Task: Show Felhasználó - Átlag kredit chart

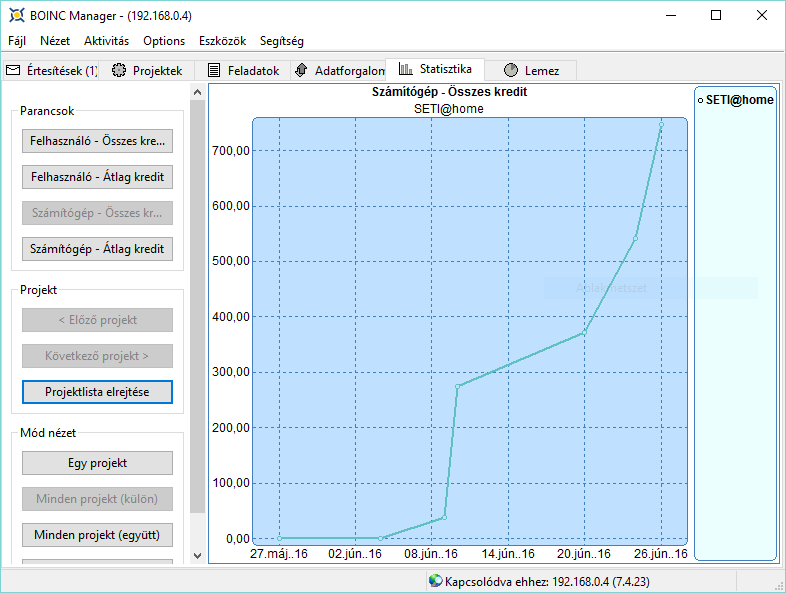Action: pos(97,177)
